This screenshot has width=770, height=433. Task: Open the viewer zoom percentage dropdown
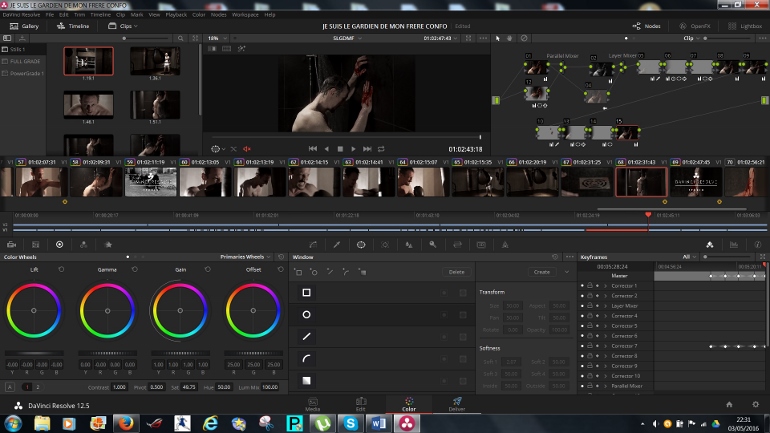point(218,38)
